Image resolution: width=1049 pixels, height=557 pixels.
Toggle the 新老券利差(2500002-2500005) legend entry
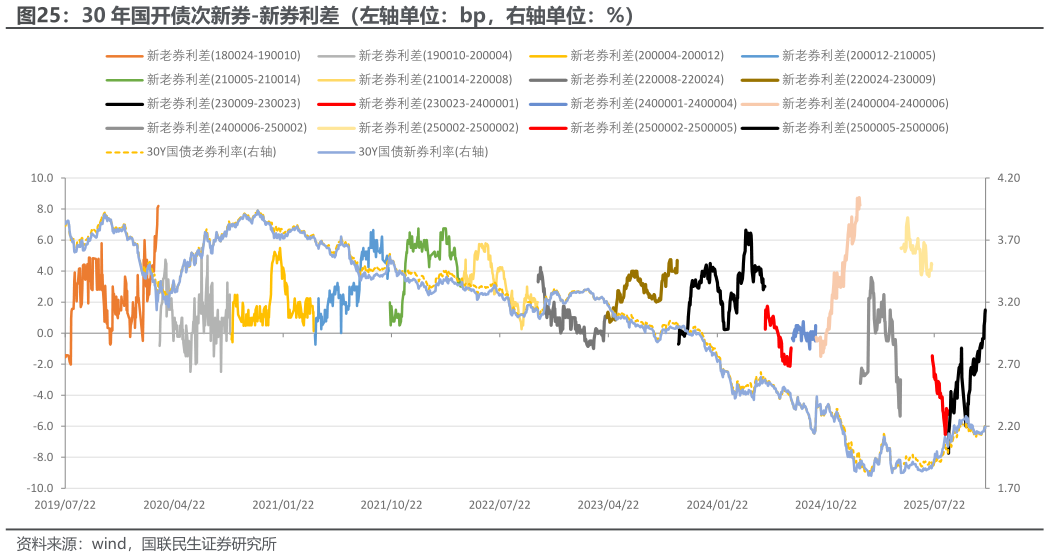coord(653,128)
